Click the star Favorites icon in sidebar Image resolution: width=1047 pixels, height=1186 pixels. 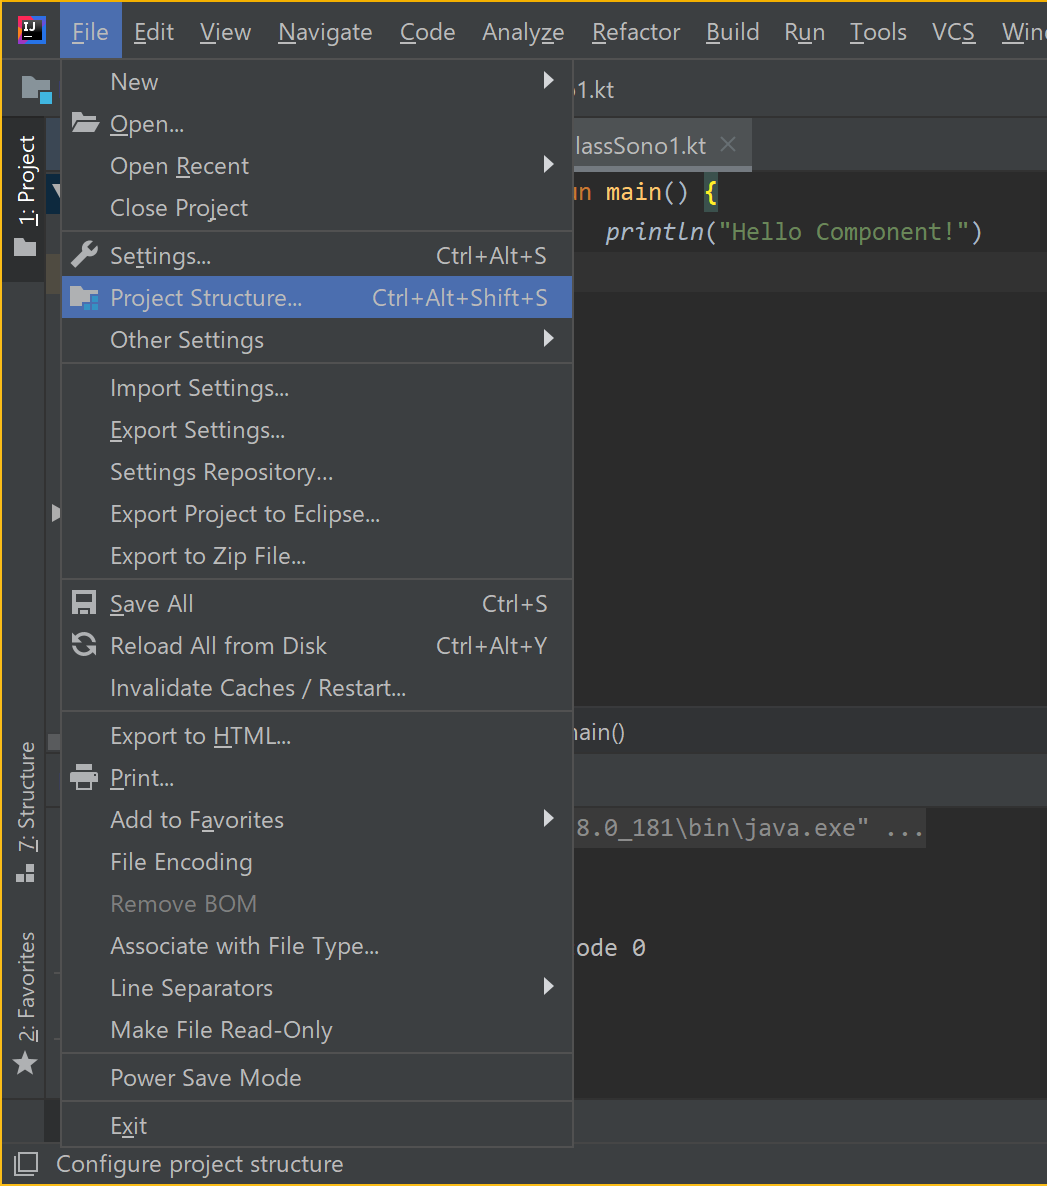(26, 1063)
